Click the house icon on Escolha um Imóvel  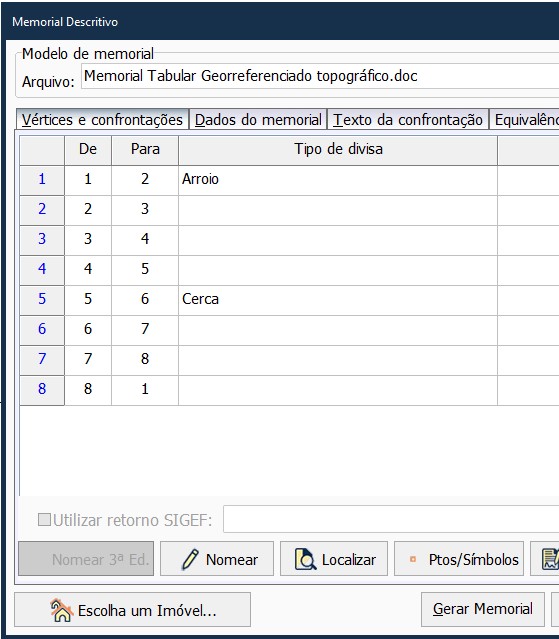coord(62,610)
